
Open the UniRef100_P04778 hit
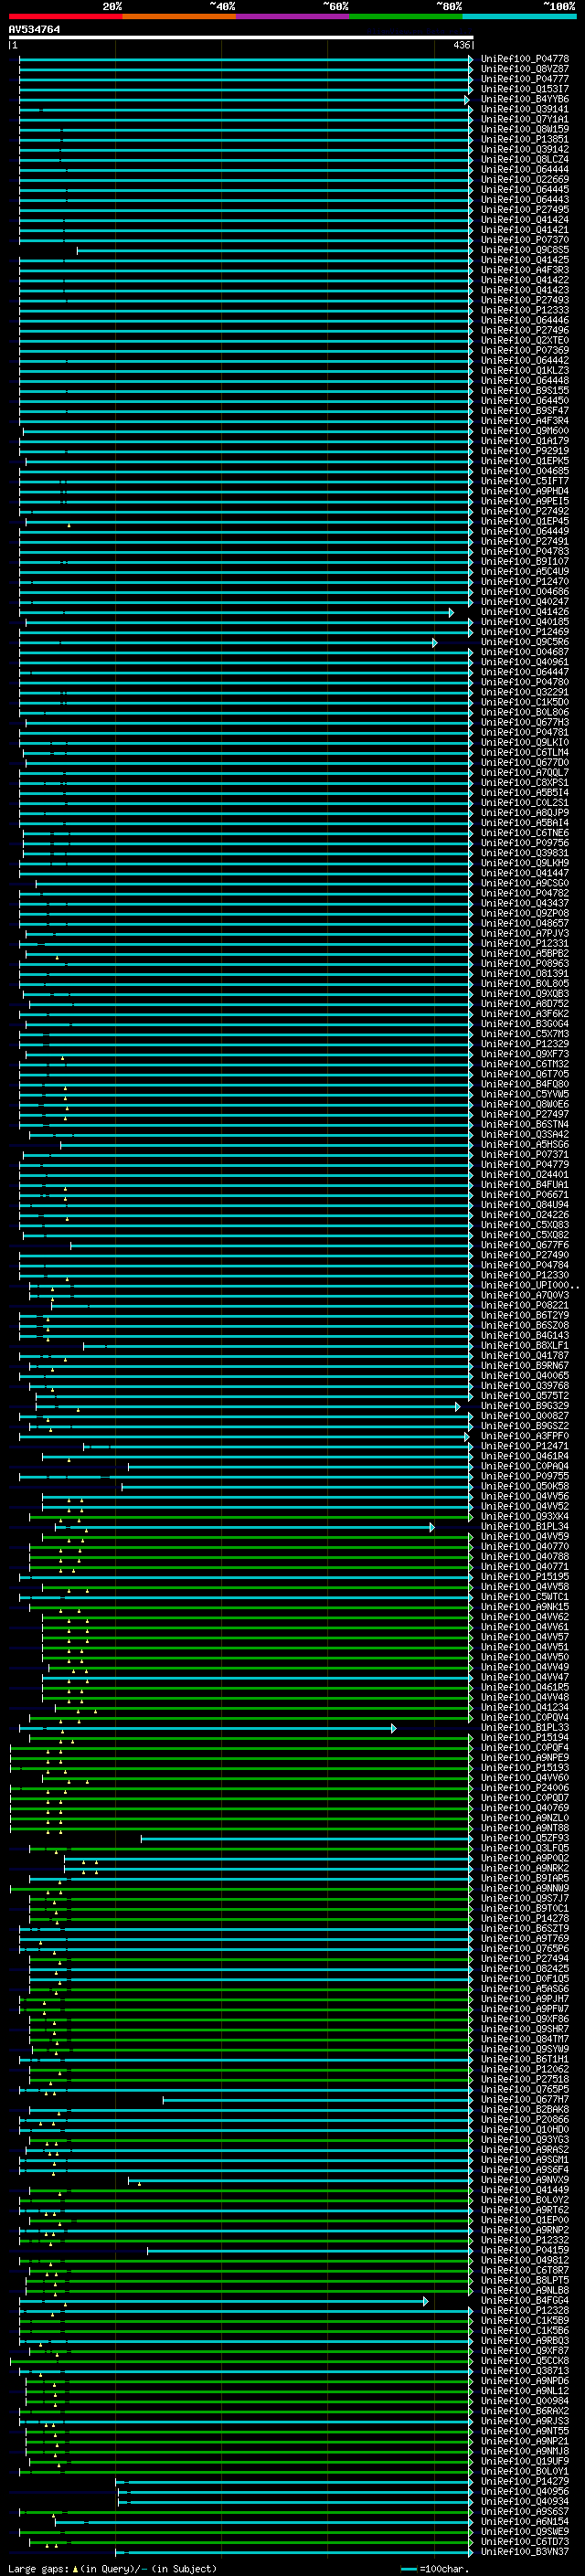coord(525,59)
